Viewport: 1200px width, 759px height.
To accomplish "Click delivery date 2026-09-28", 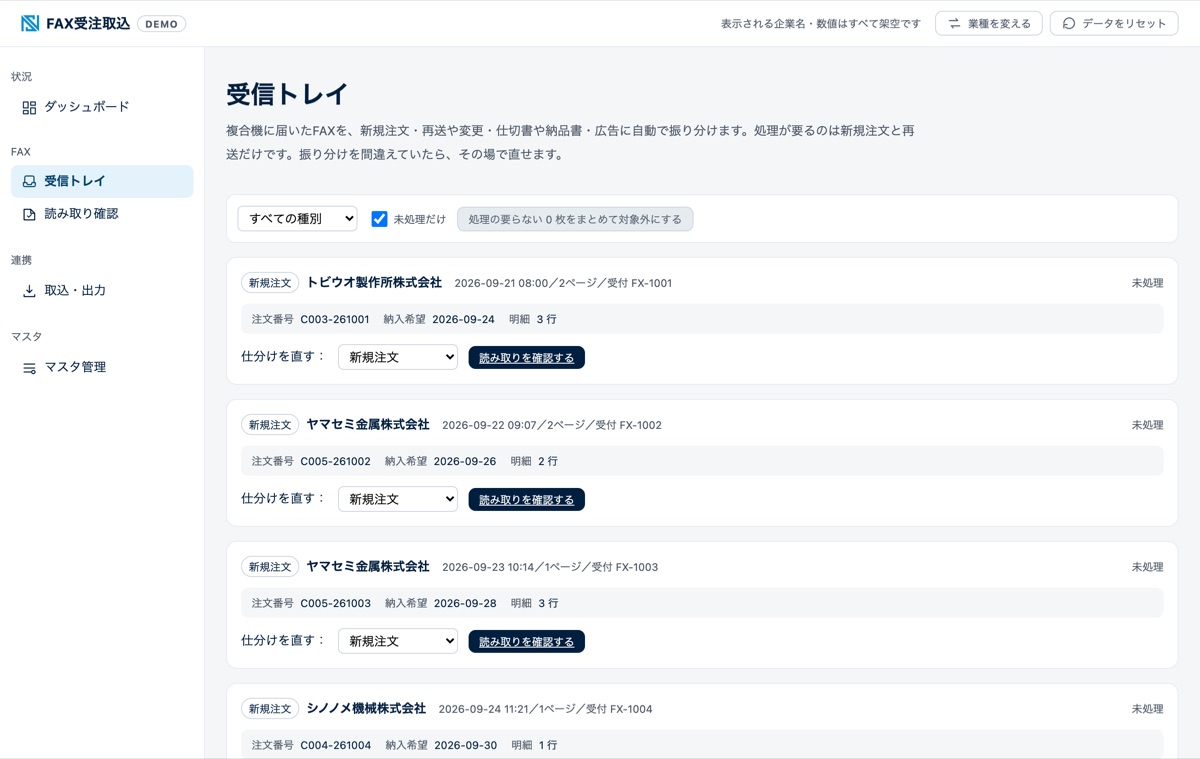I will tap(465, 604).
